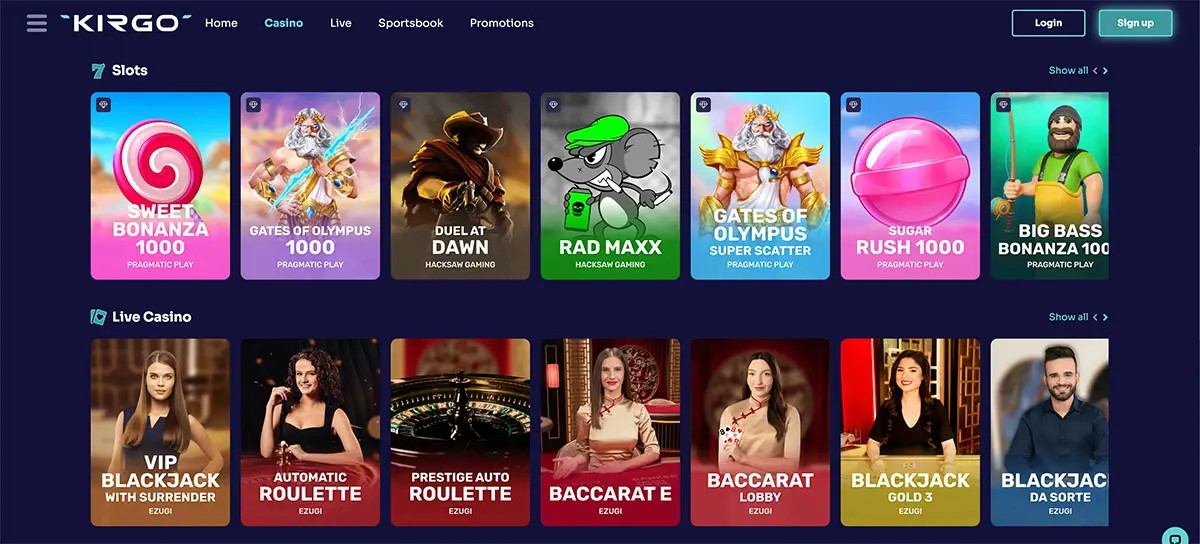Viewport: 1200px width, 544px height.
Task: Open Prestige Auto Roulette live game
Action: tap(460, 432)
